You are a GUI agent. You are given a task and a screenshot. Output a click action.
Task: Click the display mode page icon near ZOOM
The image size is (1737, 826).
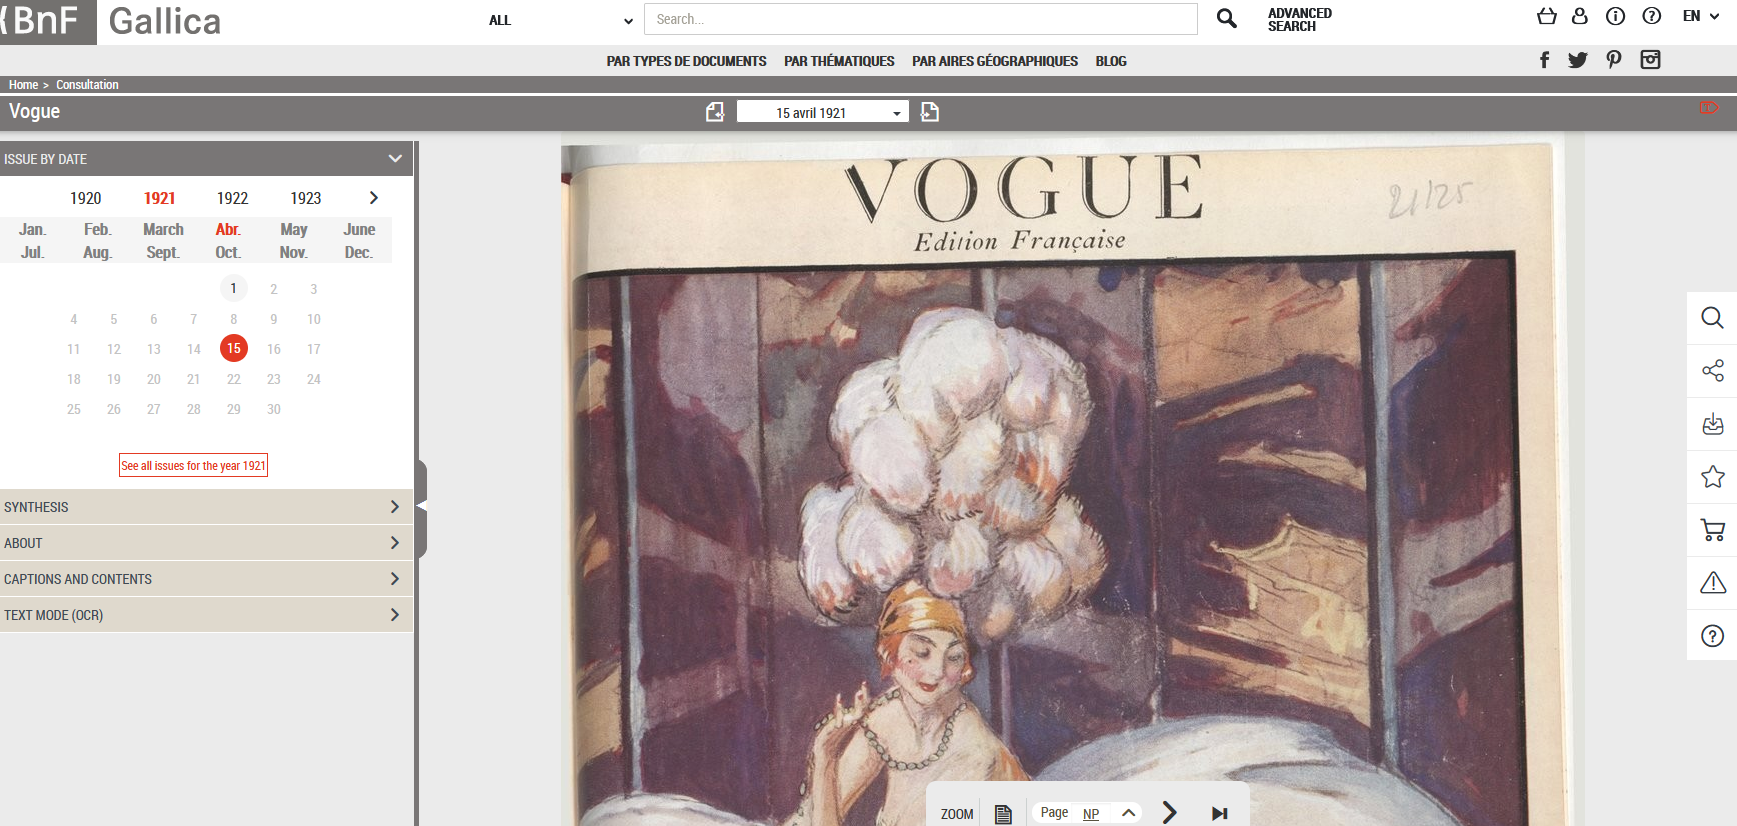point(1003,814)
